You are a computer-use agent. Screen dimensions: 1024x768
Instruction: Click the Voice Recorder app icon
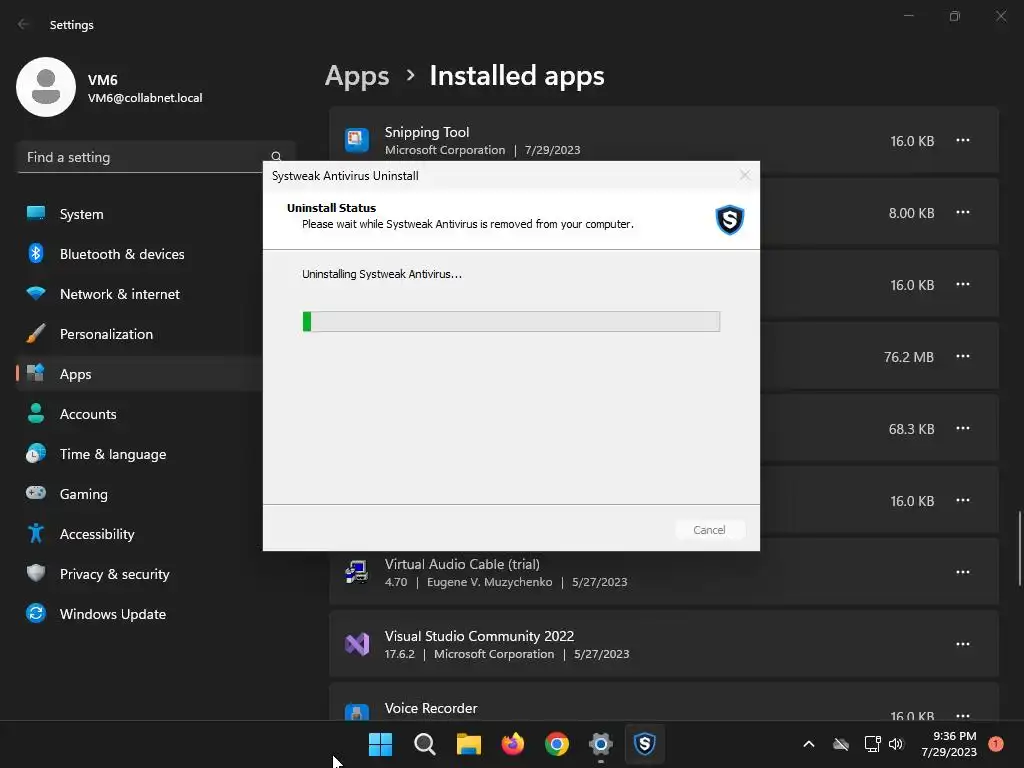pyautogui.click(x=357, y=712)
